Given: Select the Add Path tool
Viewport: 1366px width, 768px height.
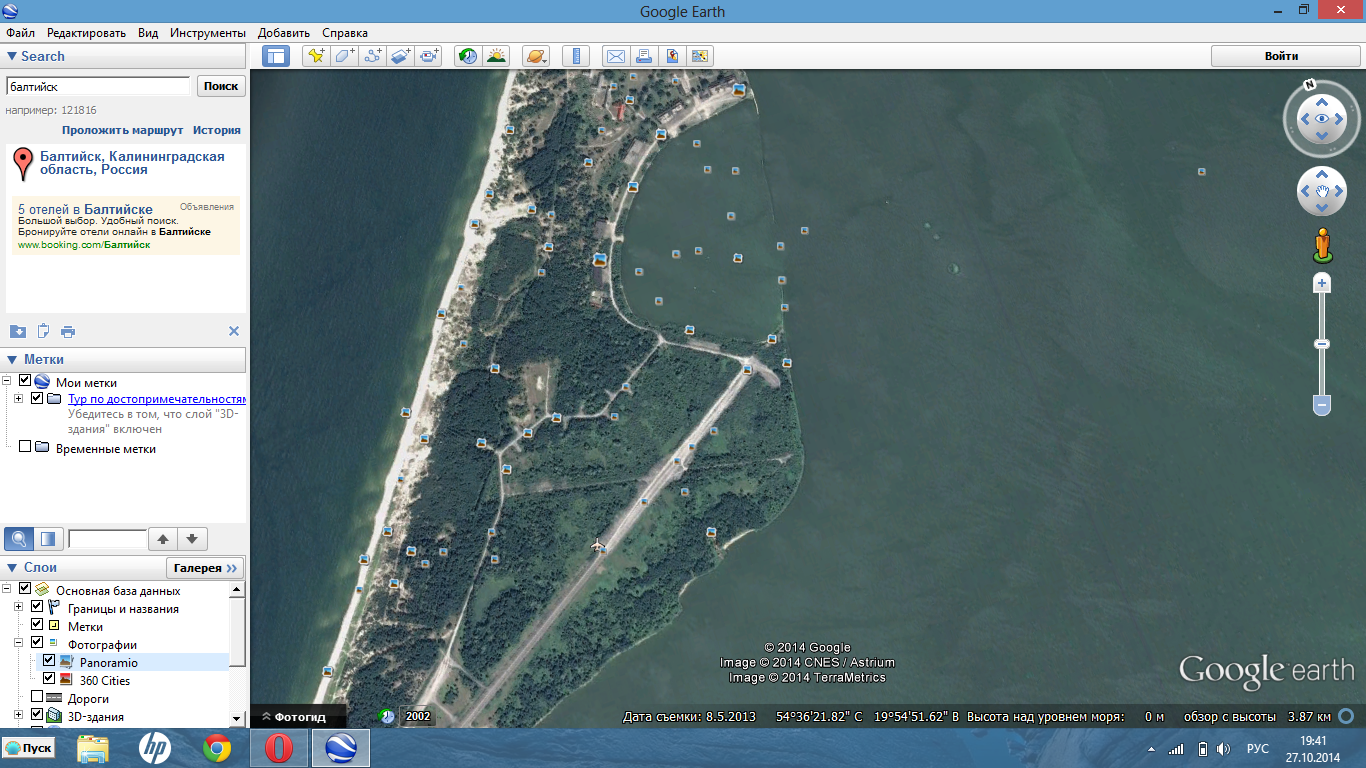Looking at the screenshot, I should 373,56.
